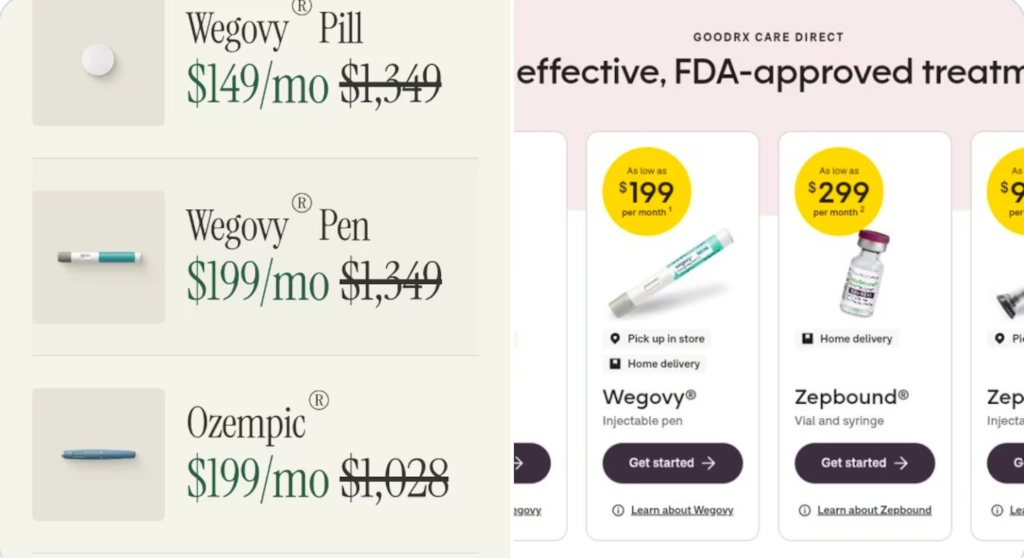This screenshot has width=1024, height=558.
Task: Click the Ozempic pen product image
Action: [98, 454]
